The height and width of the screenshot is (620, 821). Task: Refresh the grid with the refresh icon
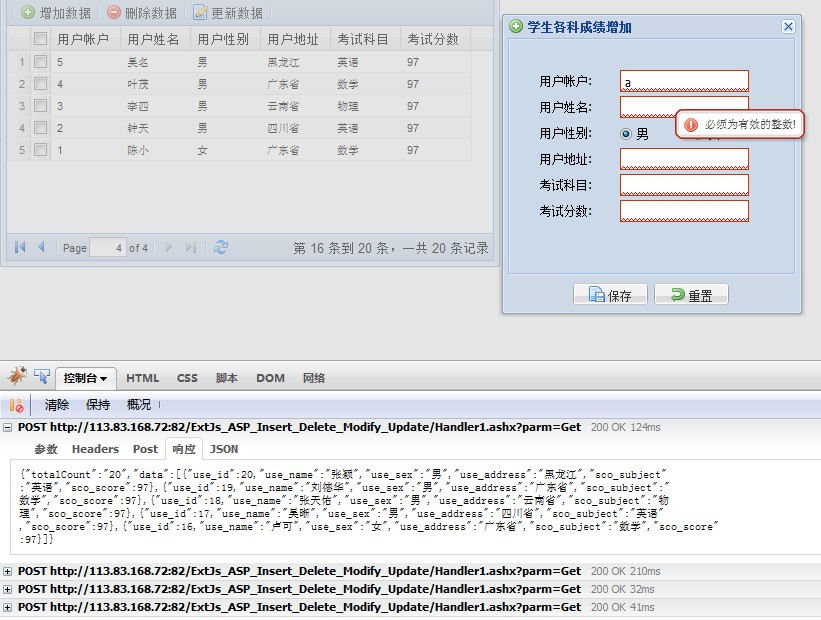tap(221, 247)
